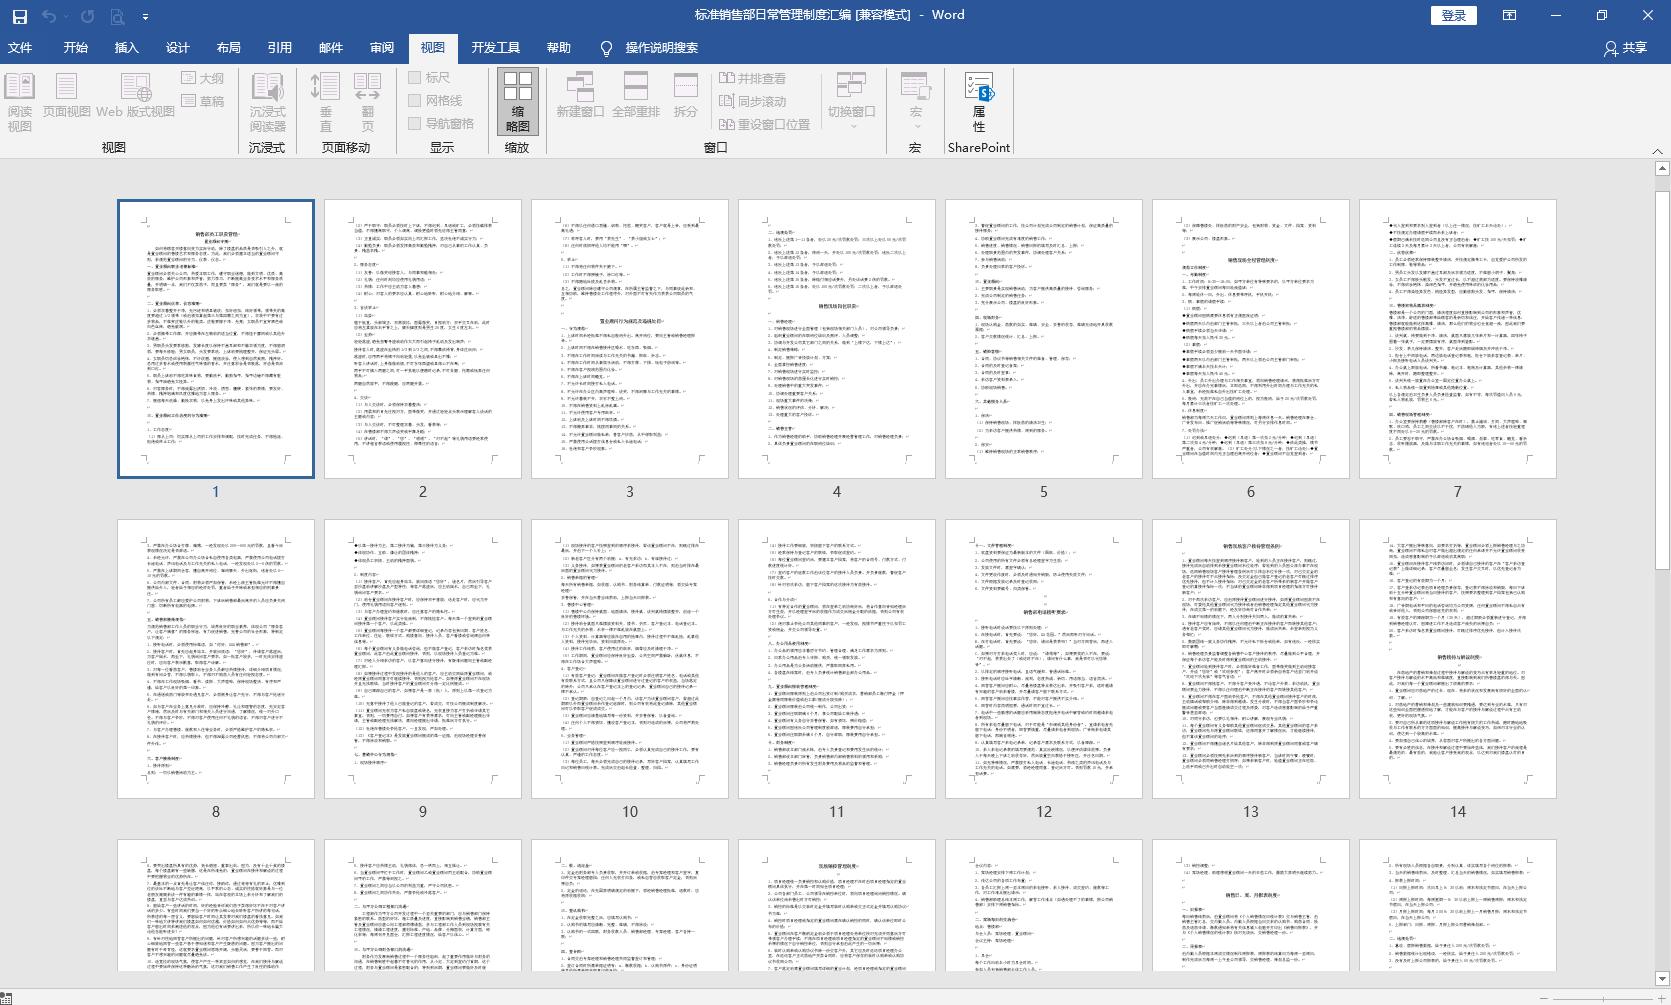Redo with the quick access arrow

(86, 16)
